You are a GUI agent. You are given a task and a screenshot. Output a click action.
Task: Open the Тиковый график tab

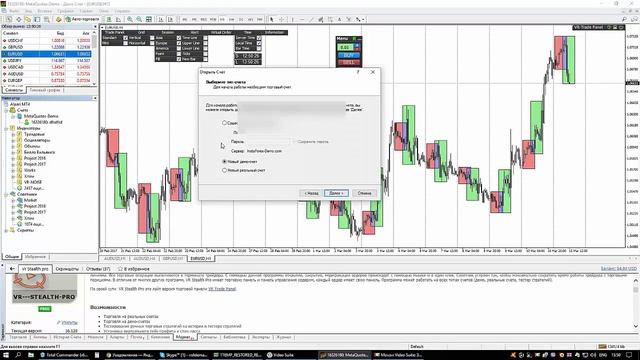tap(45, 90)
